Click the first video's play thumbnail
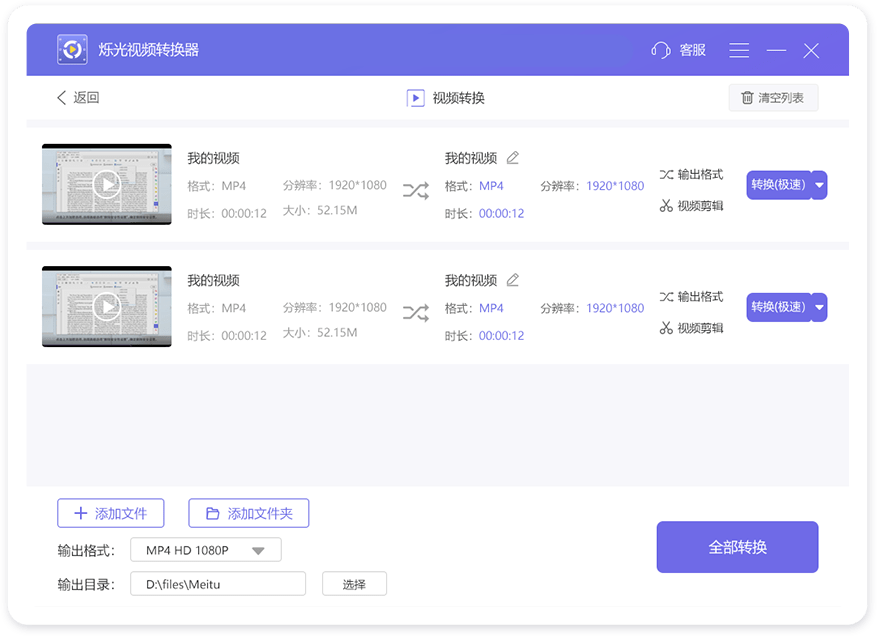Viewport: 877px width, 636px height. [106, 184]
